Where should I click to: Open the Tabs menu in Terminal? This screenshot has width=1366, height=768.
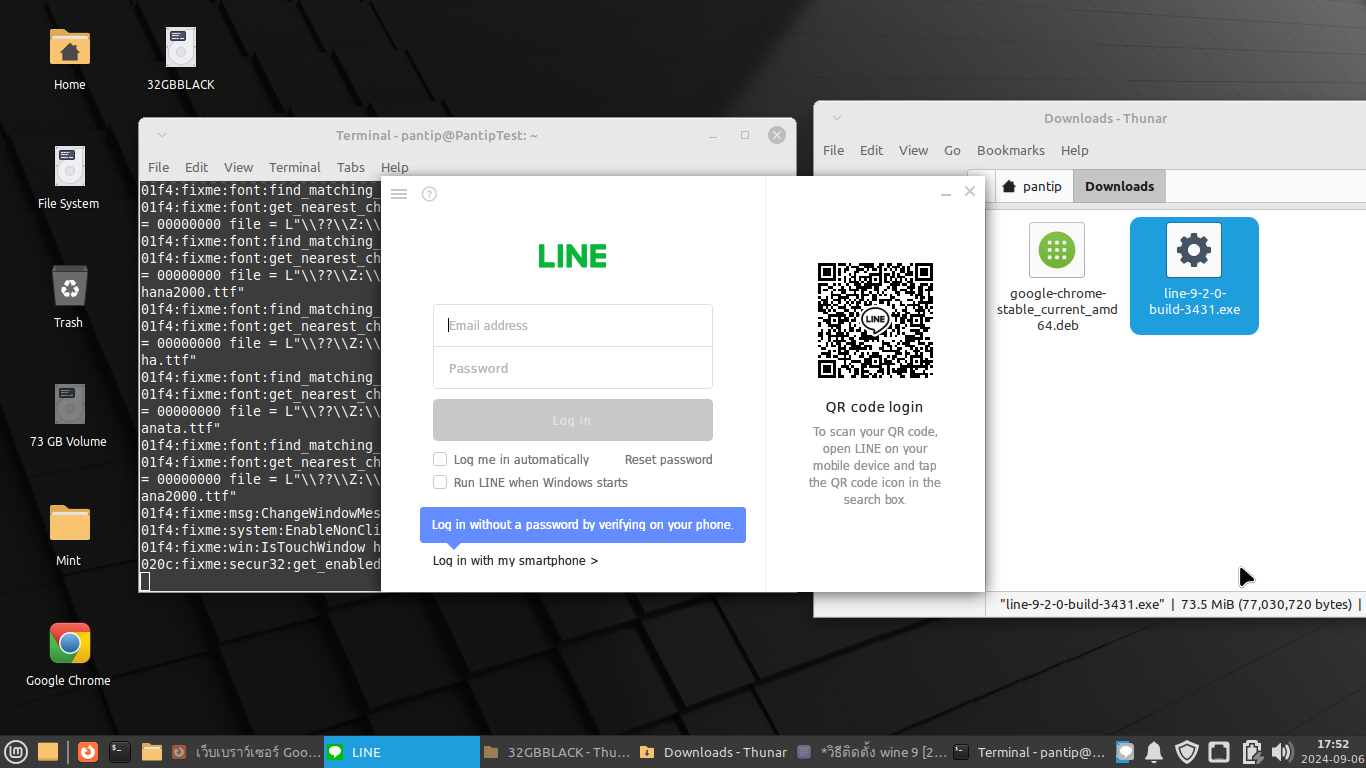(x=351, y=167)
